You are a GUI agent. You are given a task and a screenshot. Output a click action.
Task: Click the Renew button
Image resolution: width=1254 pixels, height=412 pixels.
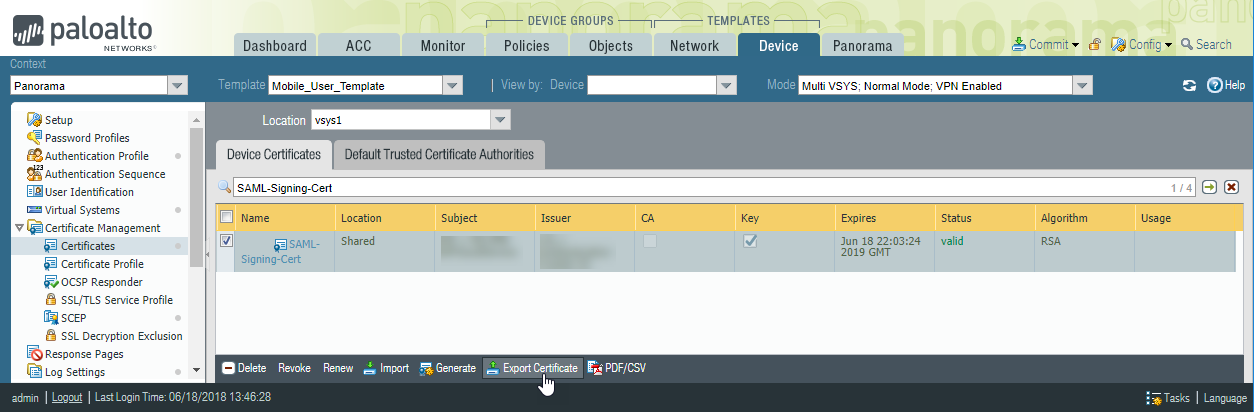pos(338,368)
